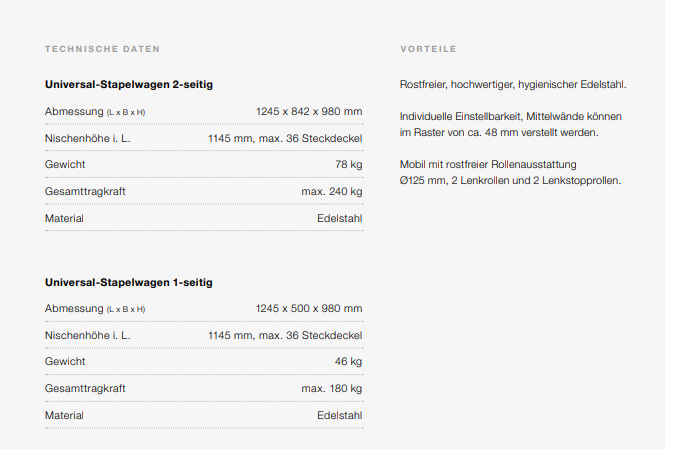Image resolution: width=678 pixels, height=449 pixels.
Task: Click the Edelstahl value in the 2-seitig table
Action: click(339, 218)
